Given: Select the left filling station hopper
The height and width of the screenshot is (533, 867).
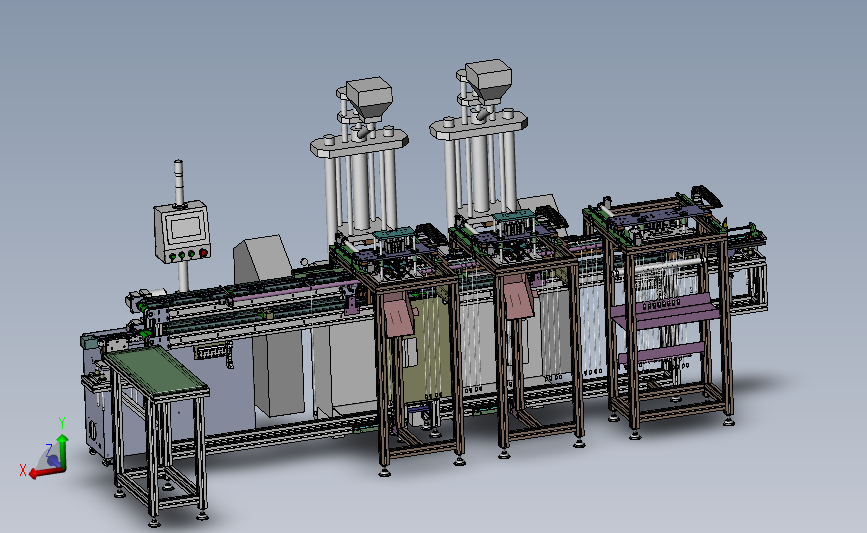Looking at the screenshot, I should (369, 100).
